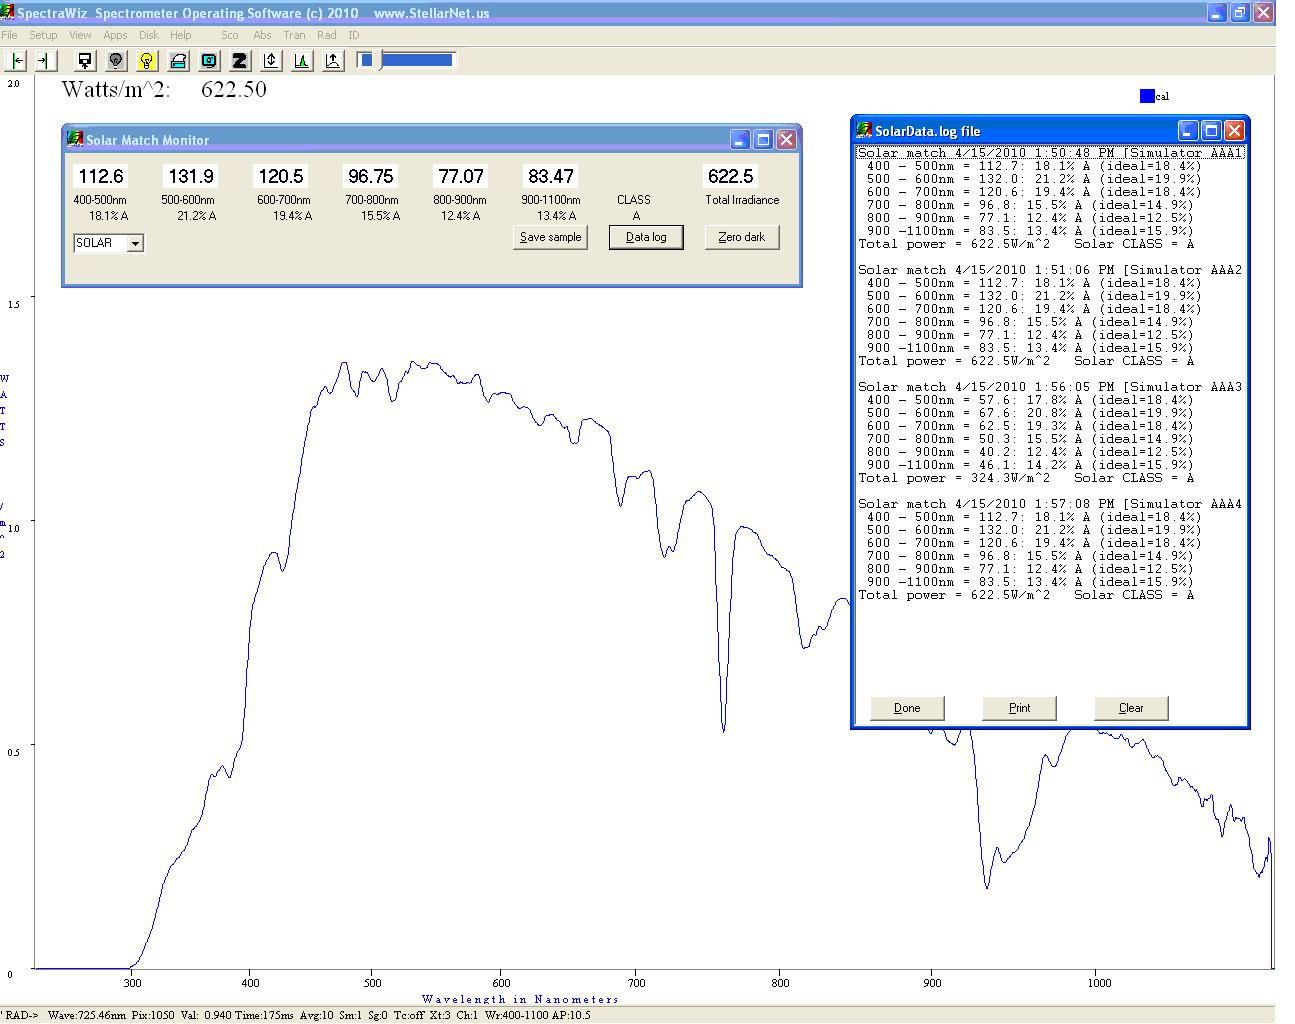The width and height of the screenshot is (1295, 1024).
Task: Open the Disk menu
Action: pyautogui.click(x=149, y=35)
